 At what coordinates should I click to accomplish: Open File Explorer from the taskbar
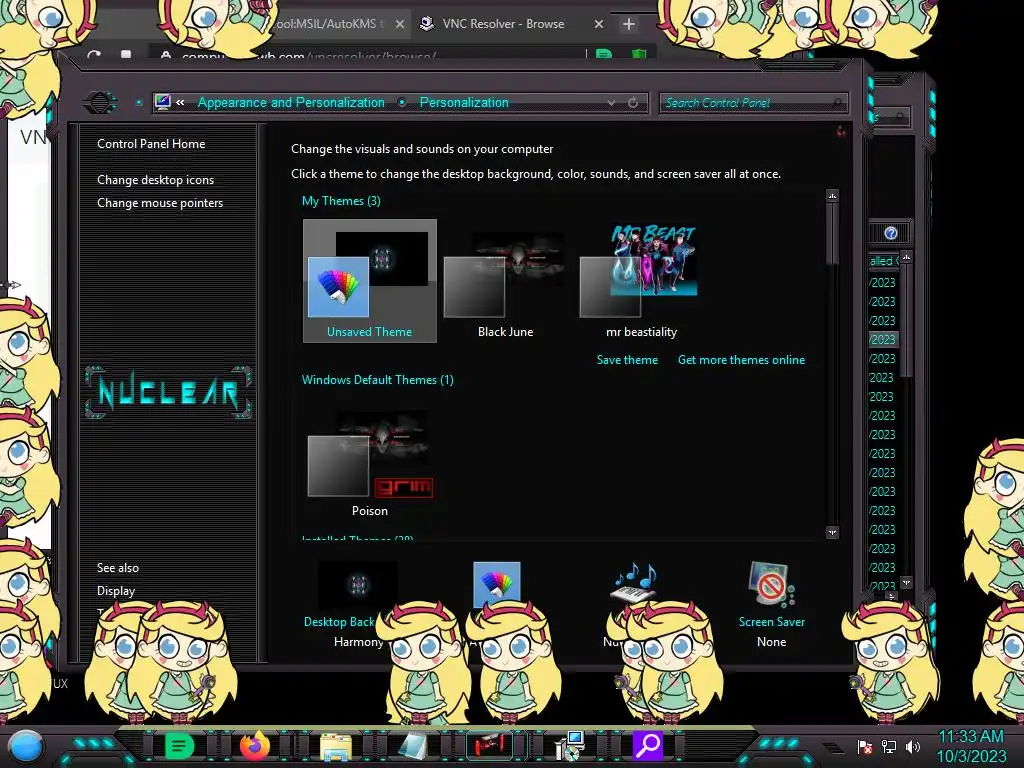[336, 746]
